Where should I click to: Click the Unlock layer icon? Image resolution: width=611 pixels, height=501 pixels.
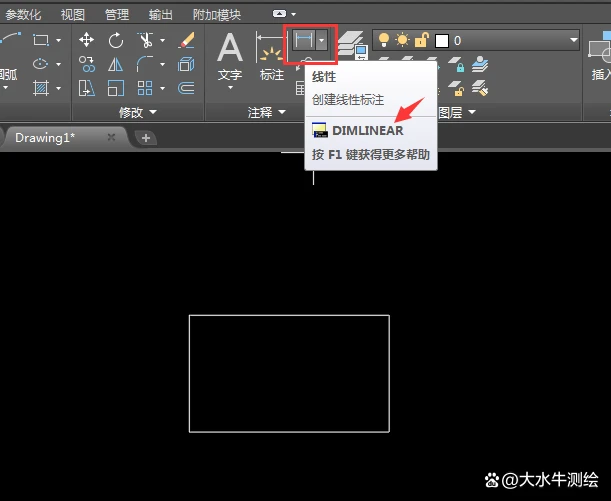tap(456, 88)
